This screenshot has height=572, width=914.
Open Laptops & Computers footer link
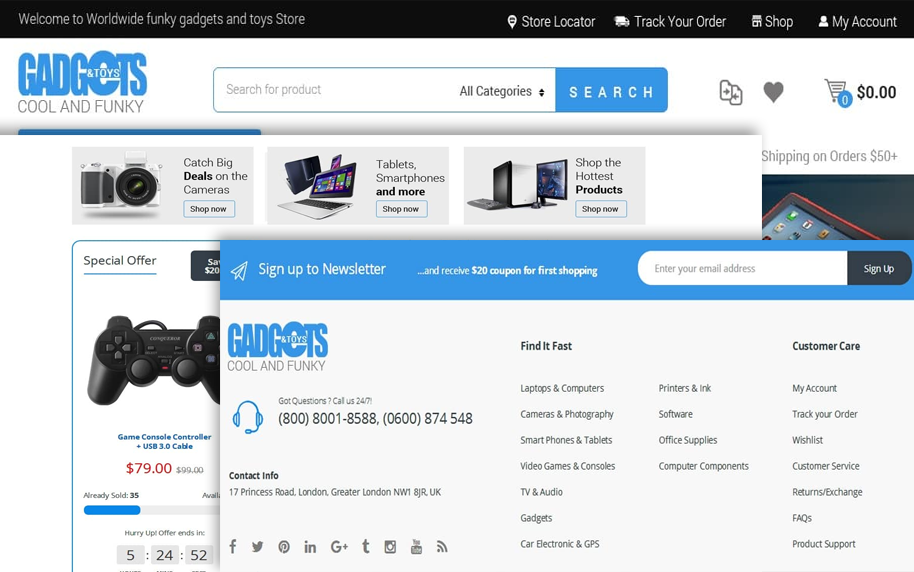point(562,388)
